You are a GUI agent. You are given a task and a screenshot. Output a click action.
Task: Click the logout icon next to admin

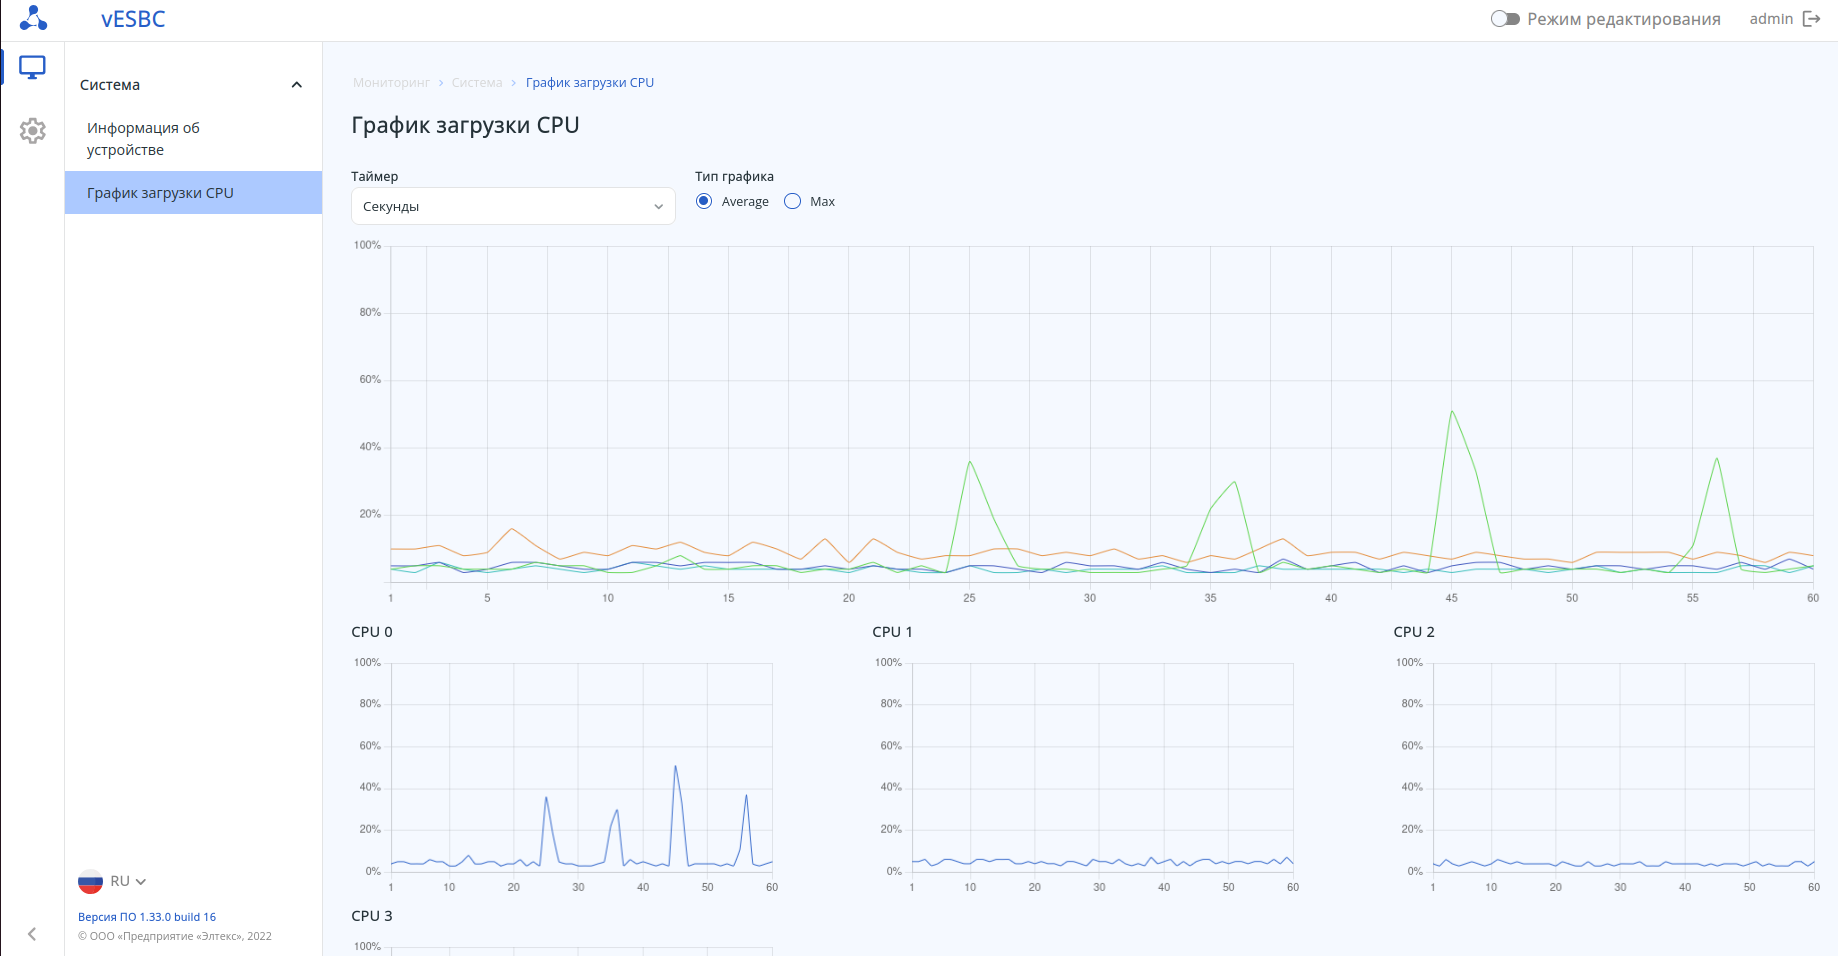[1811, 19]
